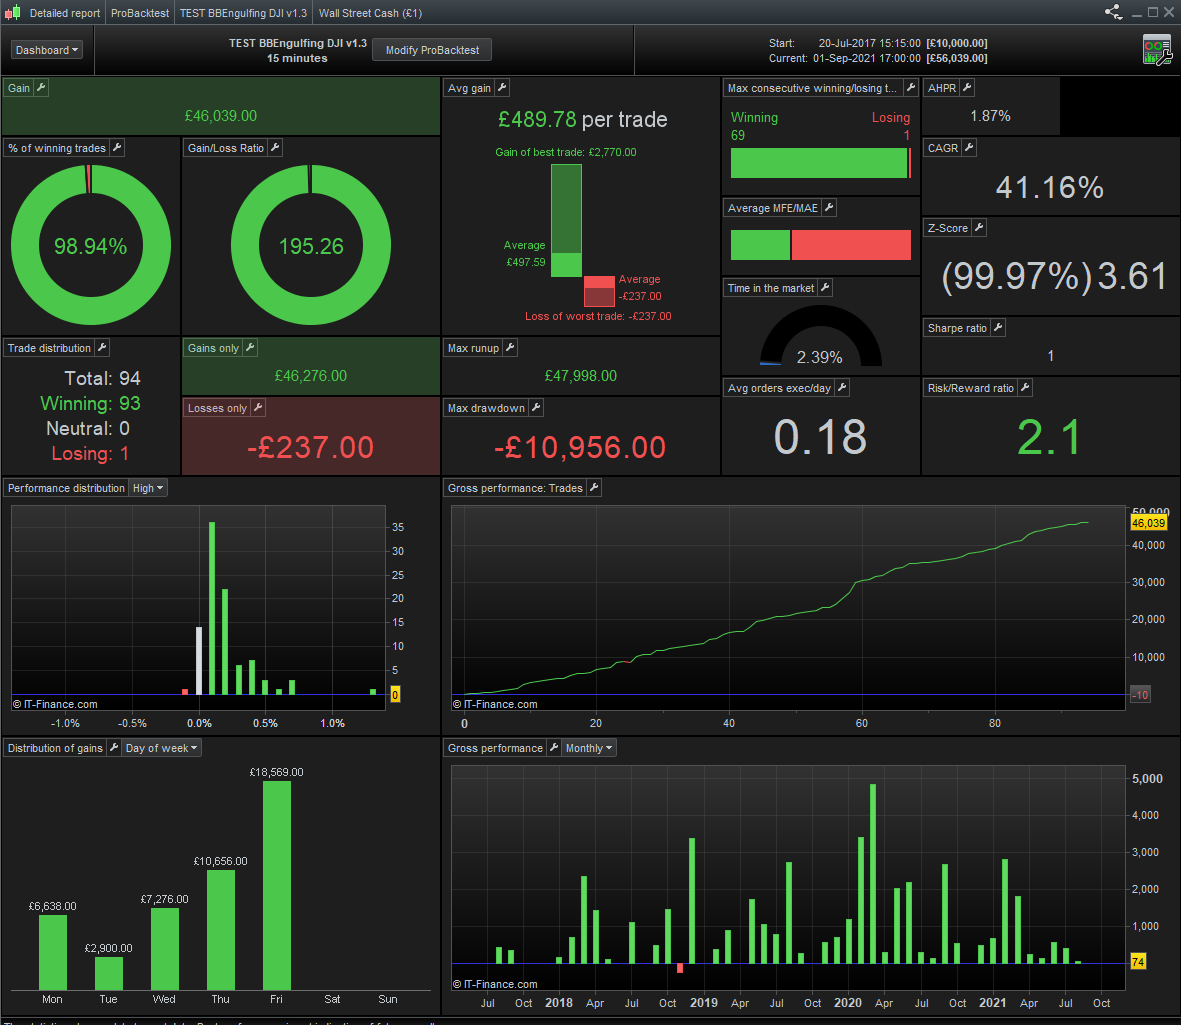Screen dimensions: 1181x1025
Task: Click the Gain panel label
Action: [19, 88]
